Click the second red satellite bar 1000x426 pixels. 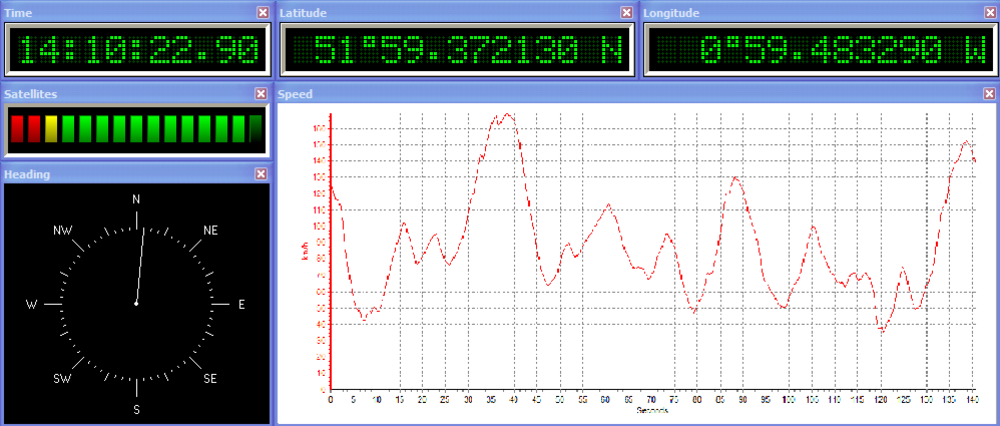34,129
